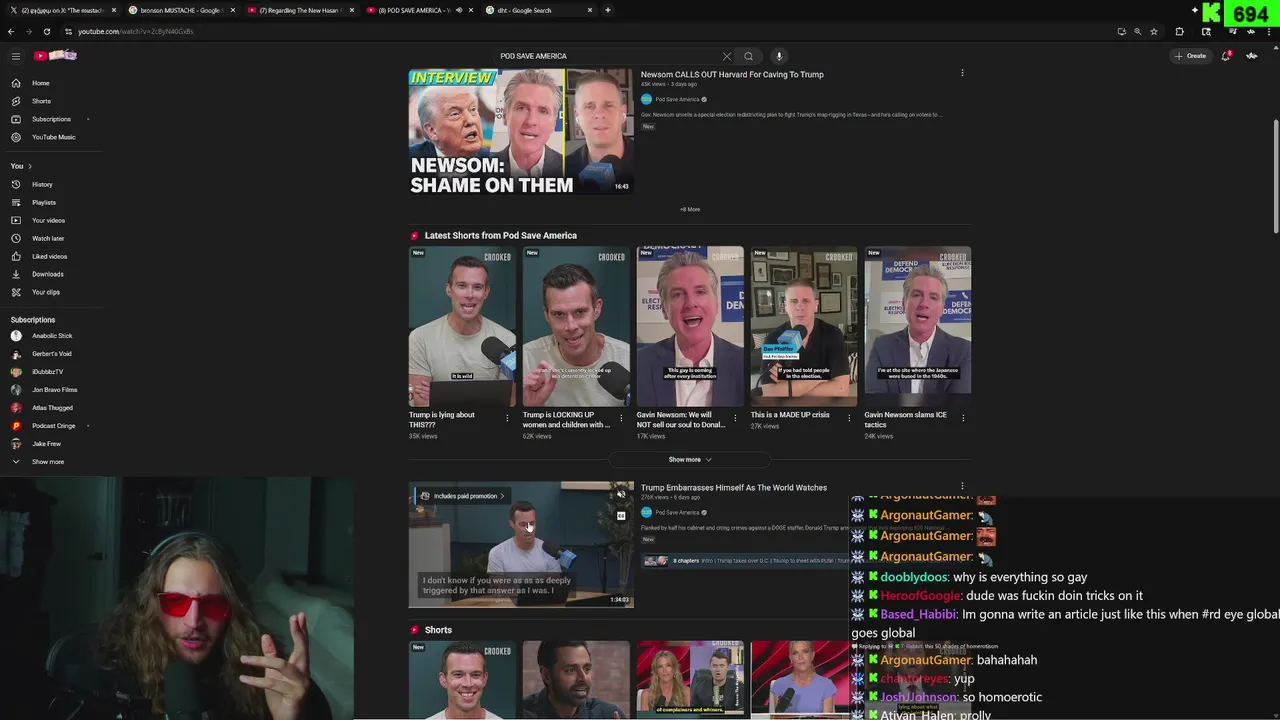Open 'Trump is lying about THIS???' short
Viewport: 1280px width, 720px height.
[x=462, y=326]
